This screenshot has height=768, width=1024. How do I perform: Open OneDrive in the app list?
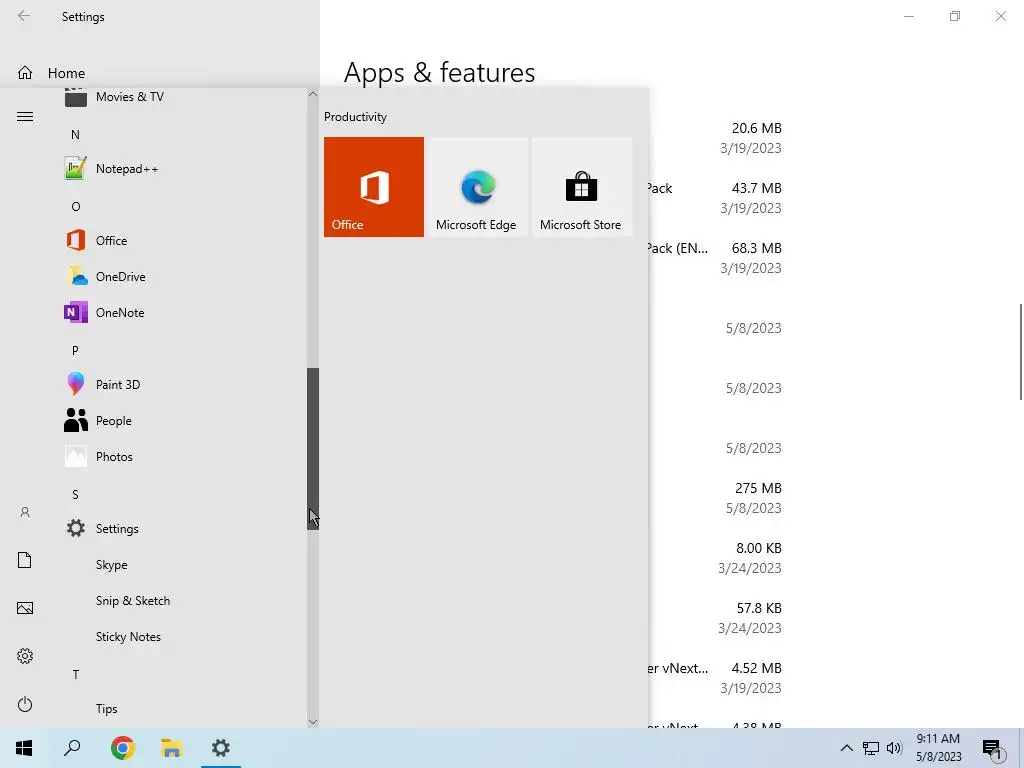(183, 276)
